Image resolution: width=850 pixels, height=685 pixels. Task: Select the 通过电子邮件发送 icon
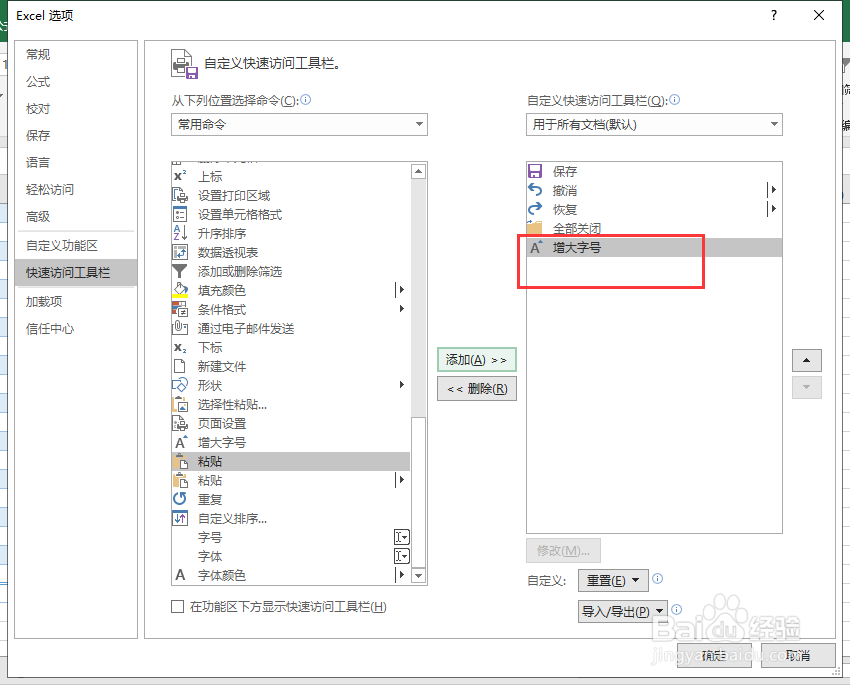point(180,328)
